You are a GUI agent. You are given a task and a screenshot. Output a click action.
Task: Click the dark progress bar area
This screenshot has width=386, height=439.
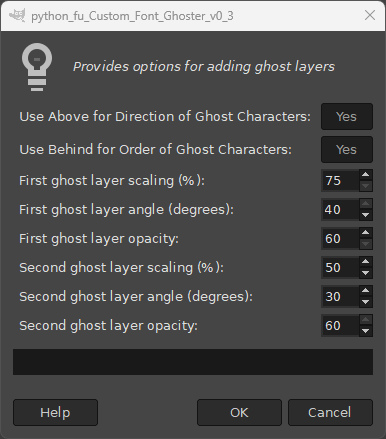(x=193, y=362)
